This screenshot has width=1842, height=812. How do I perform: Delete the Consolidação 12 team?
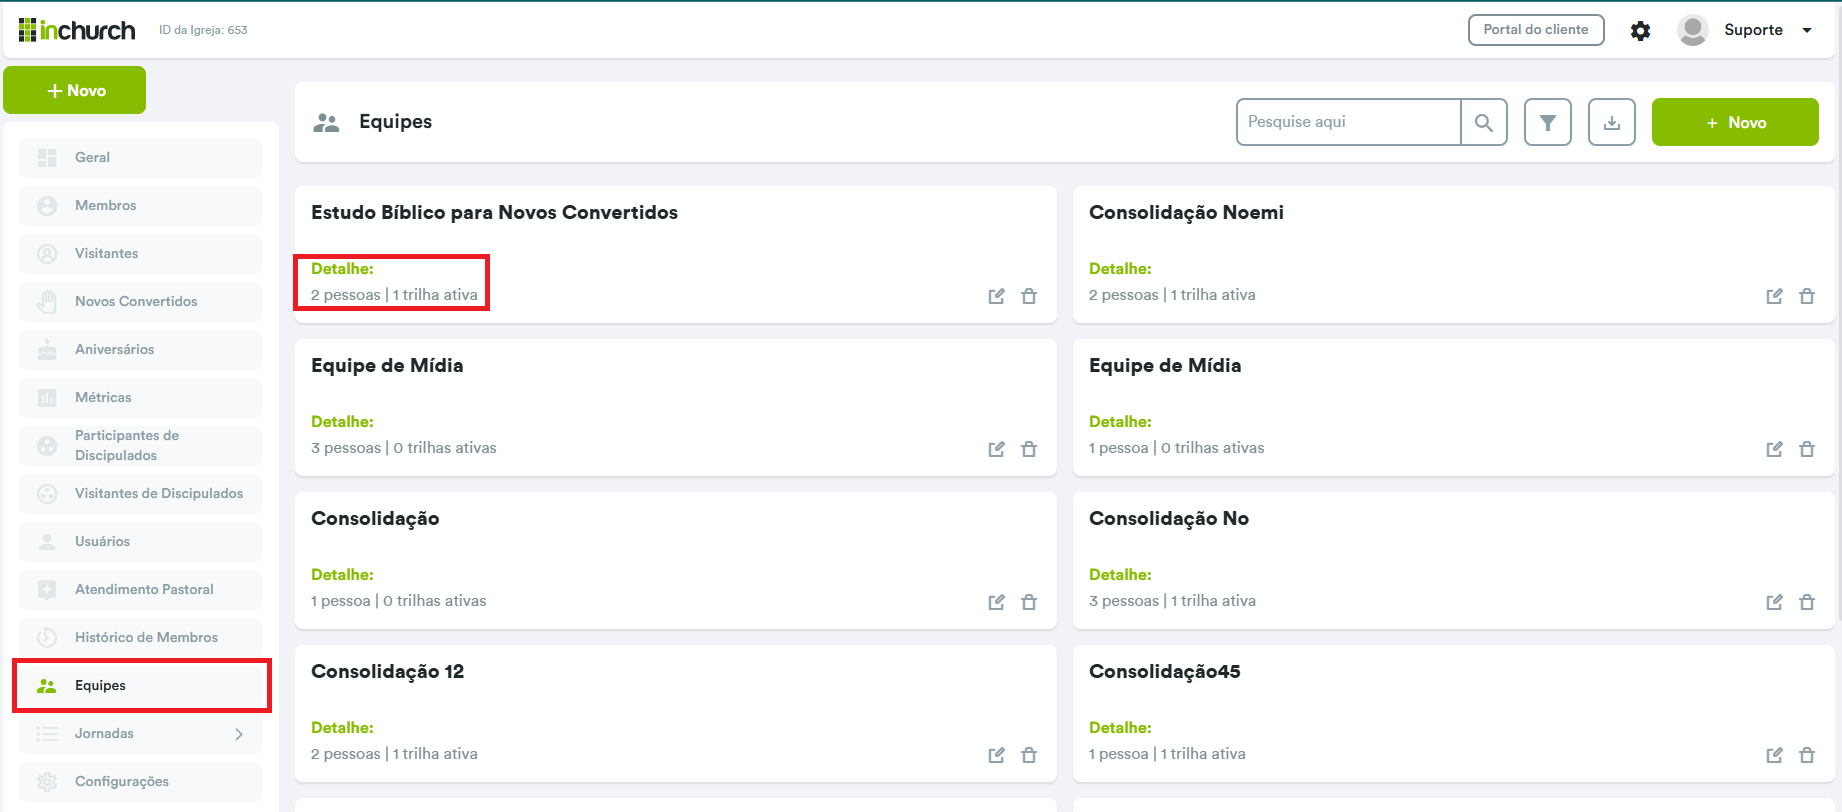coord(1028,755)
